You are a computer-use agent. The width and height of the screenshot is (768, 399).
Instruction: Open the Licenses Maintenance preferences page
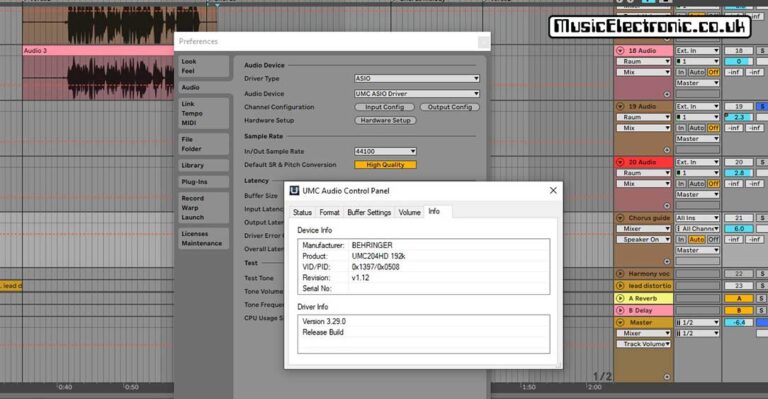coord(203,238)
